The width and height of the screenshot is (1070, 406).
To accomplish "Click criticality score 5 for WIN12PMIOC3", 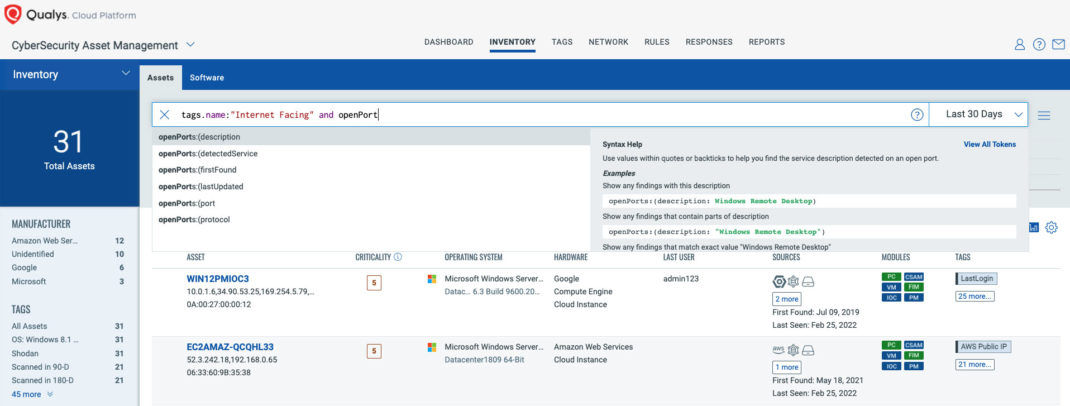I will click(x=374, y=283).
